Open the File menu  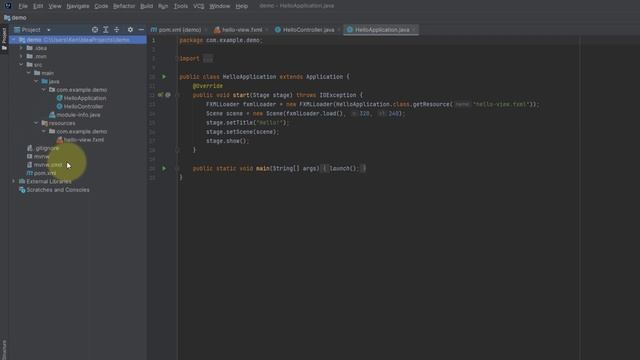(23, 6)
